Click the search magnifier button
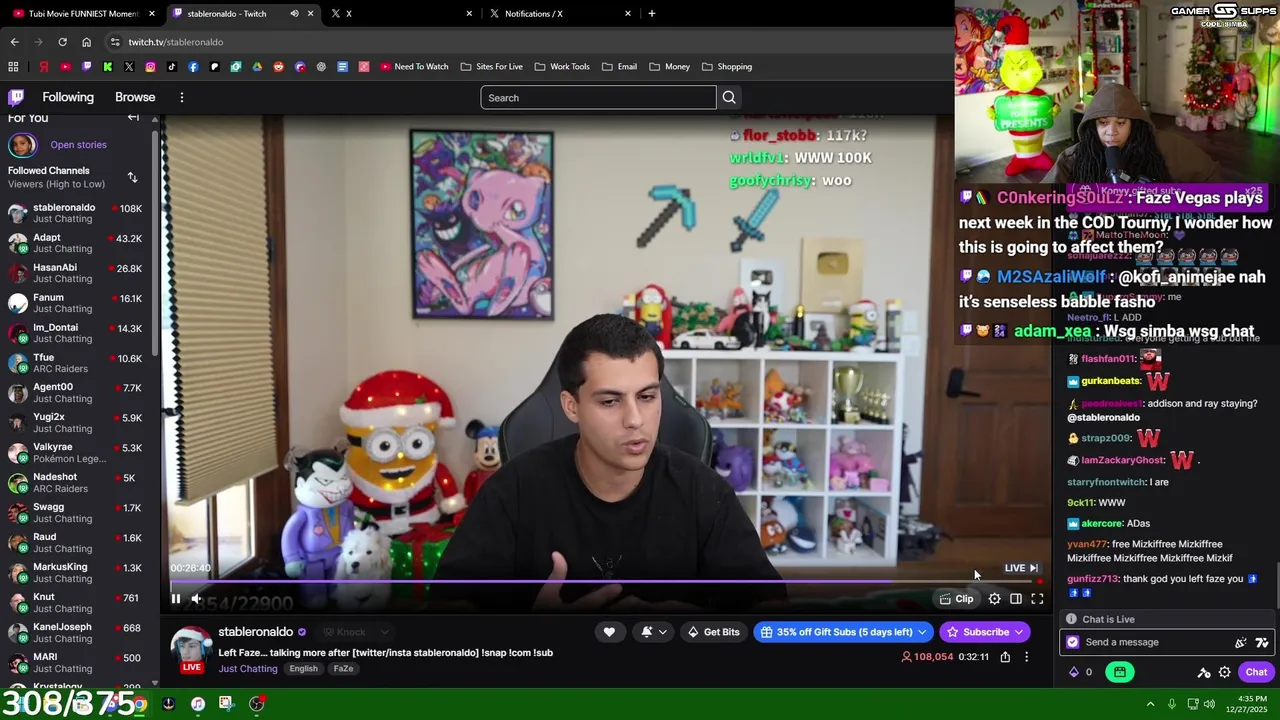The width and height of the screenshot is (1280, 720). tap(729, 97)
